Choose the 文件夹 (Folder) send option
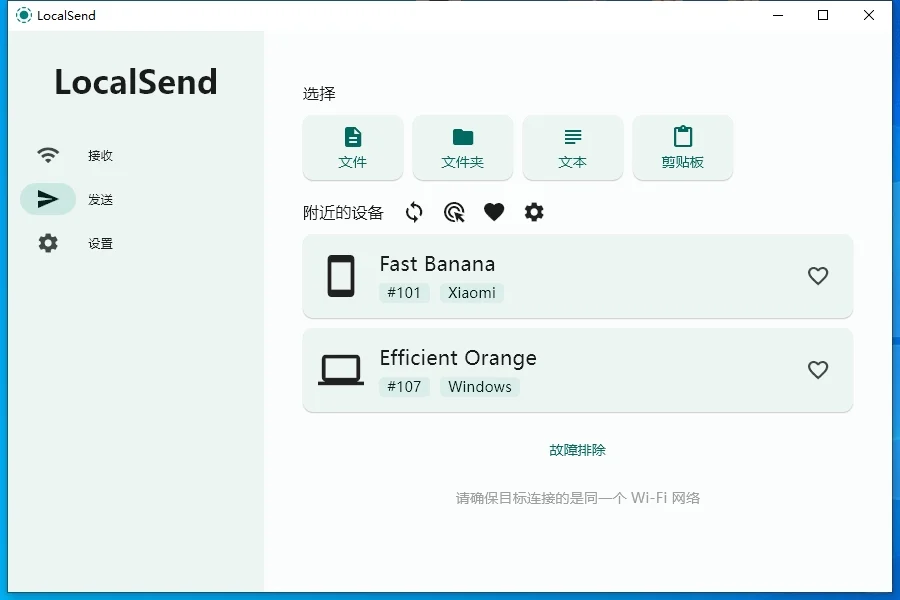The image size is (900, 600). pyautogui.click(x=462, y=147)
